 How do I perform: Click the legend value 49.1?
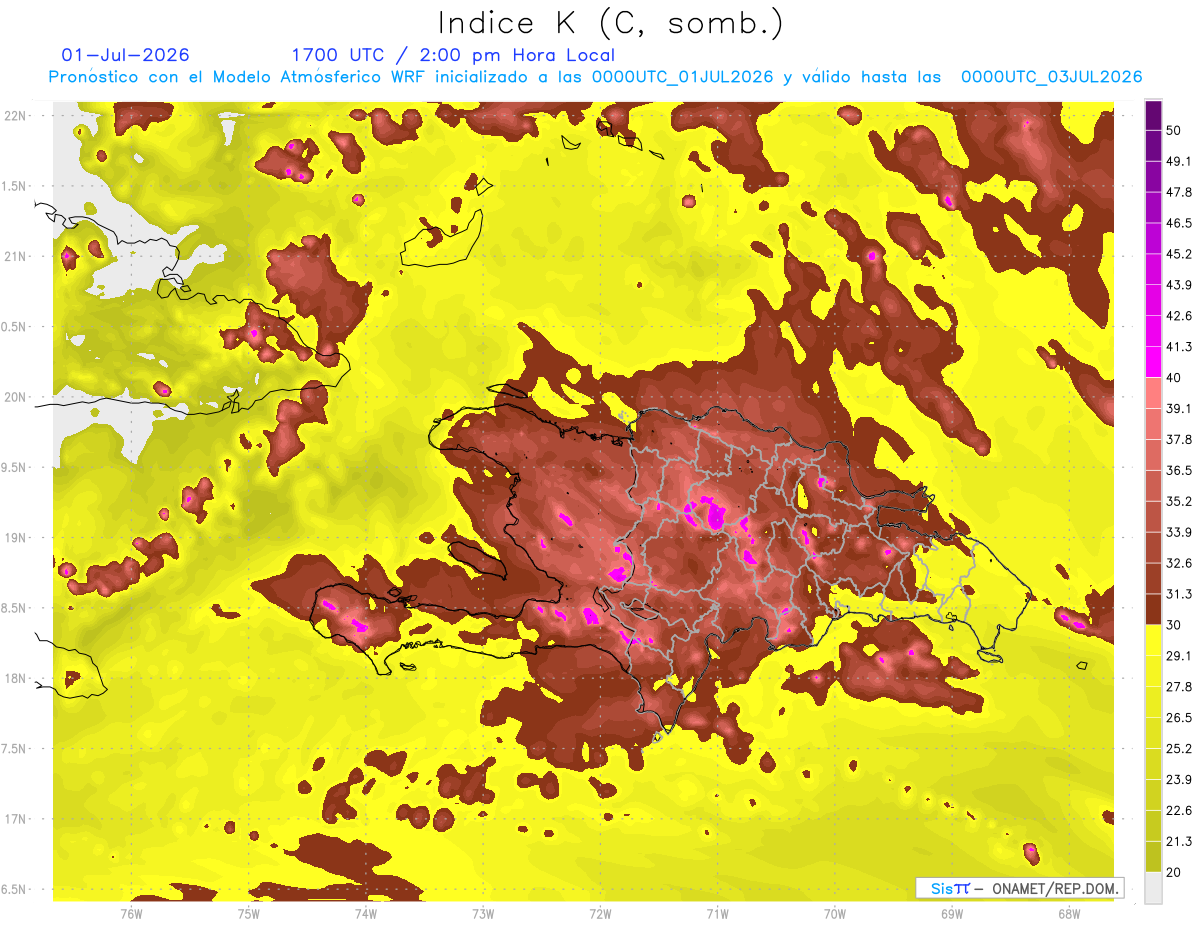click(1179, 161)
